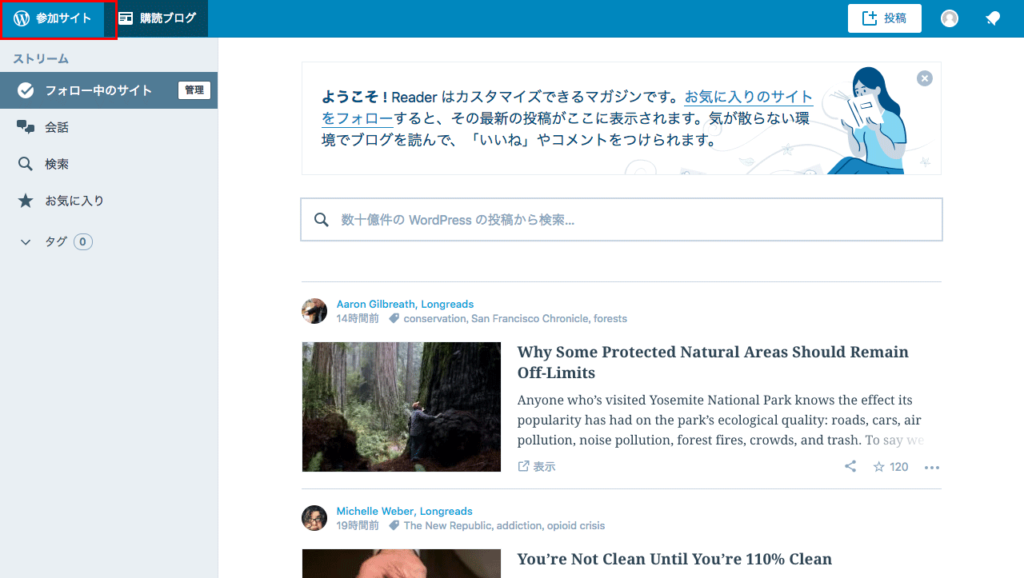Viewport: 1024px width, 578px height.
Task: Click the 管理 button next to followed sites
Action: (x=194, y=90)
